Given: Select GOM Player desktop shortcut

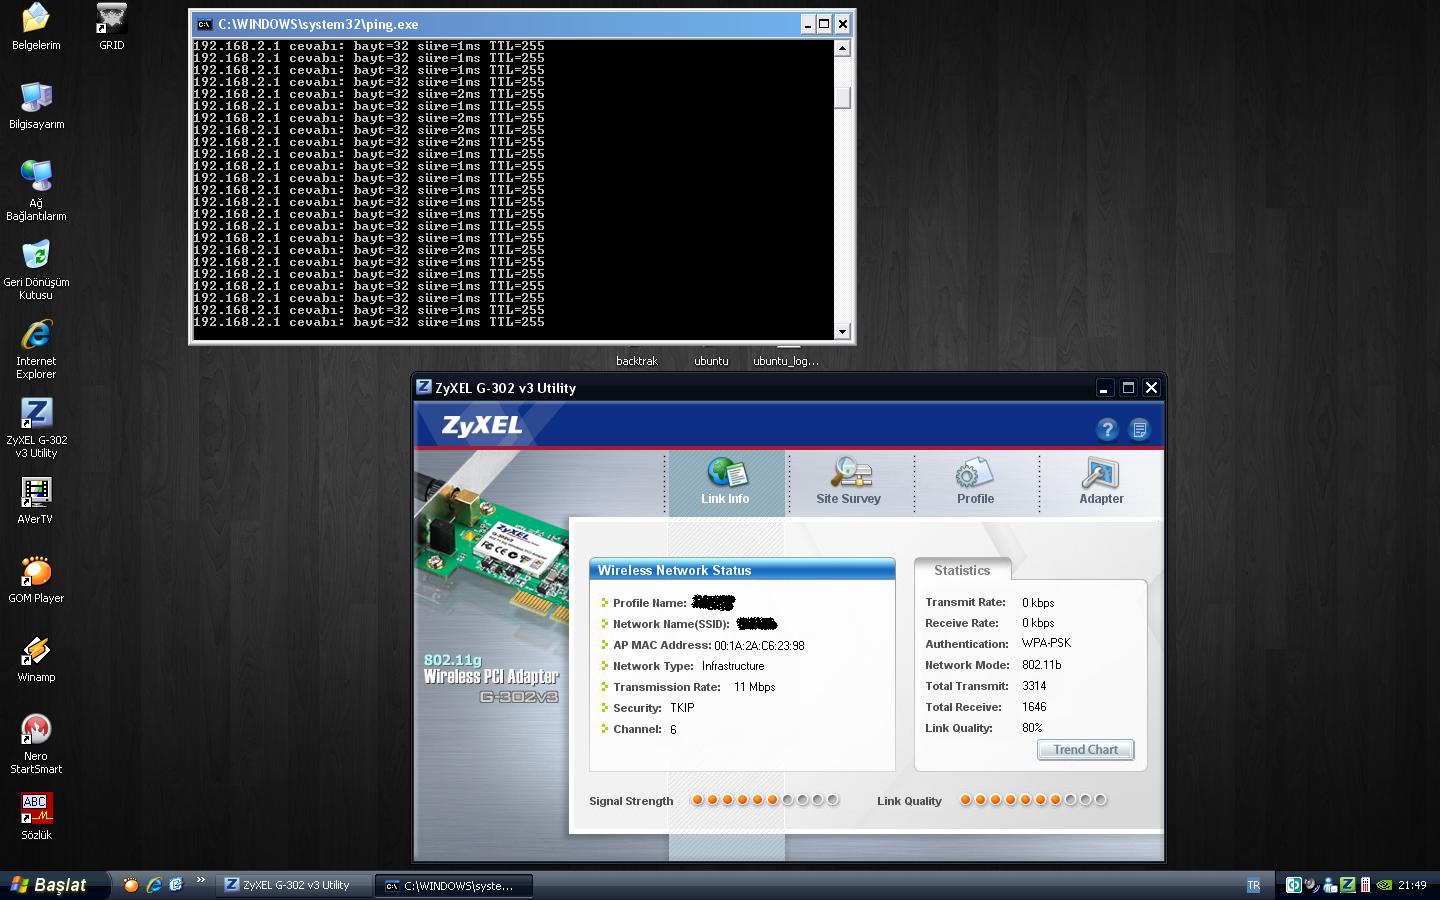Looking at the screenshot, I should click(x=36, y=580).
